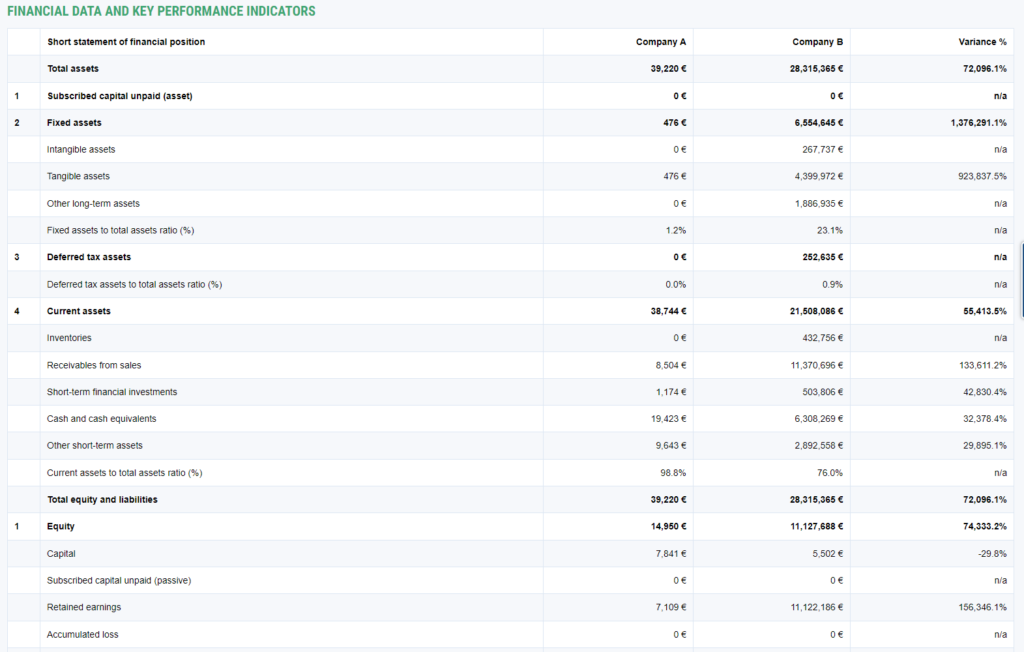Select 'Subscribed capital unpaid (asset)' row label
Image resolution: width=1024 pixels, height=652 pixels.
(120, 96)
